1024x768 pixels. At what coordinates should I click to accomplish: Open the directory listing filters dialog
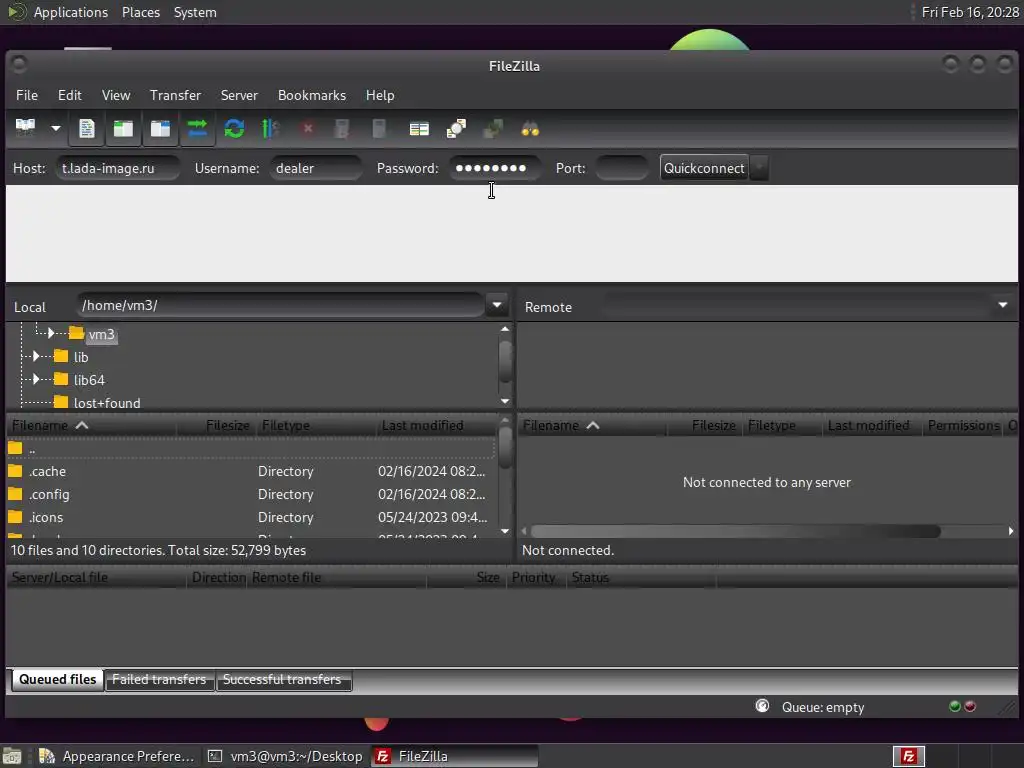(x=419, y=129)
